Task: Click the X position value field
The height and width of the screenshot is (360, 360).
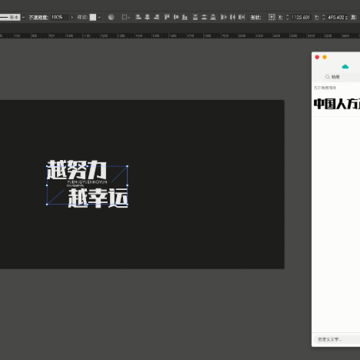Action: pyautogui.click(x=301, y=17)
